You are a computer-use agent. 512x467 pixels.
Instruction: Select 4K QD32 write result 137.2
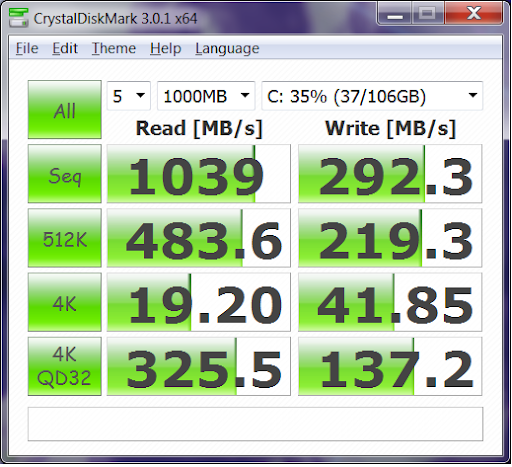pos(390,367)
